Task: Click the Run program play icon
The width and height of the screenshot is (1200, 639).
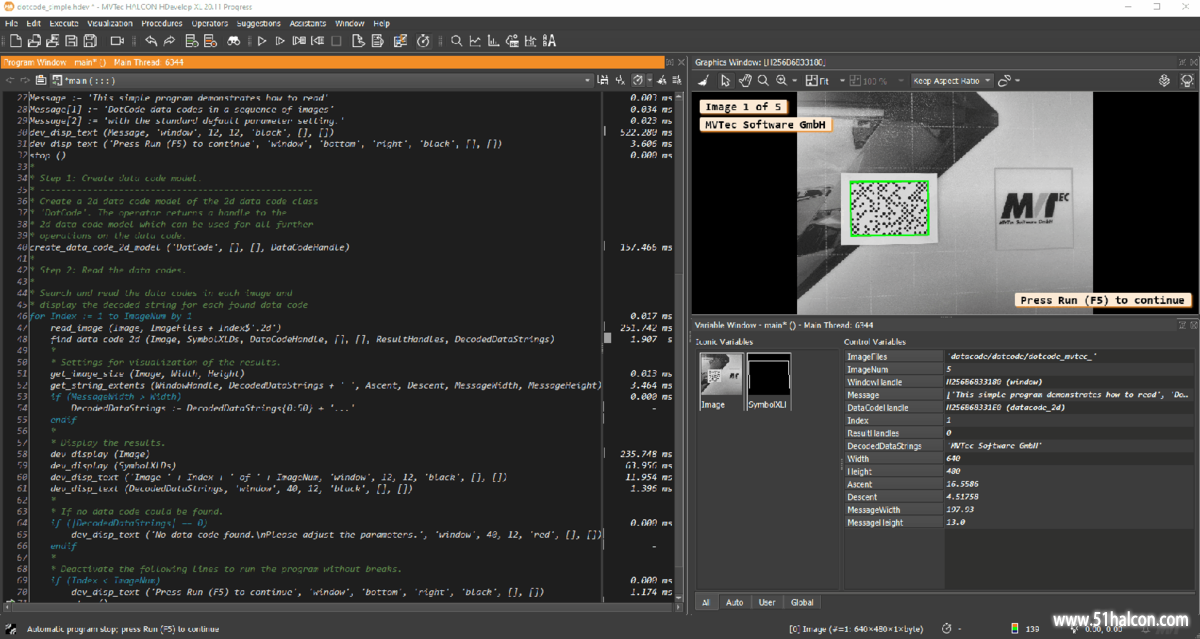Action: 262,41
